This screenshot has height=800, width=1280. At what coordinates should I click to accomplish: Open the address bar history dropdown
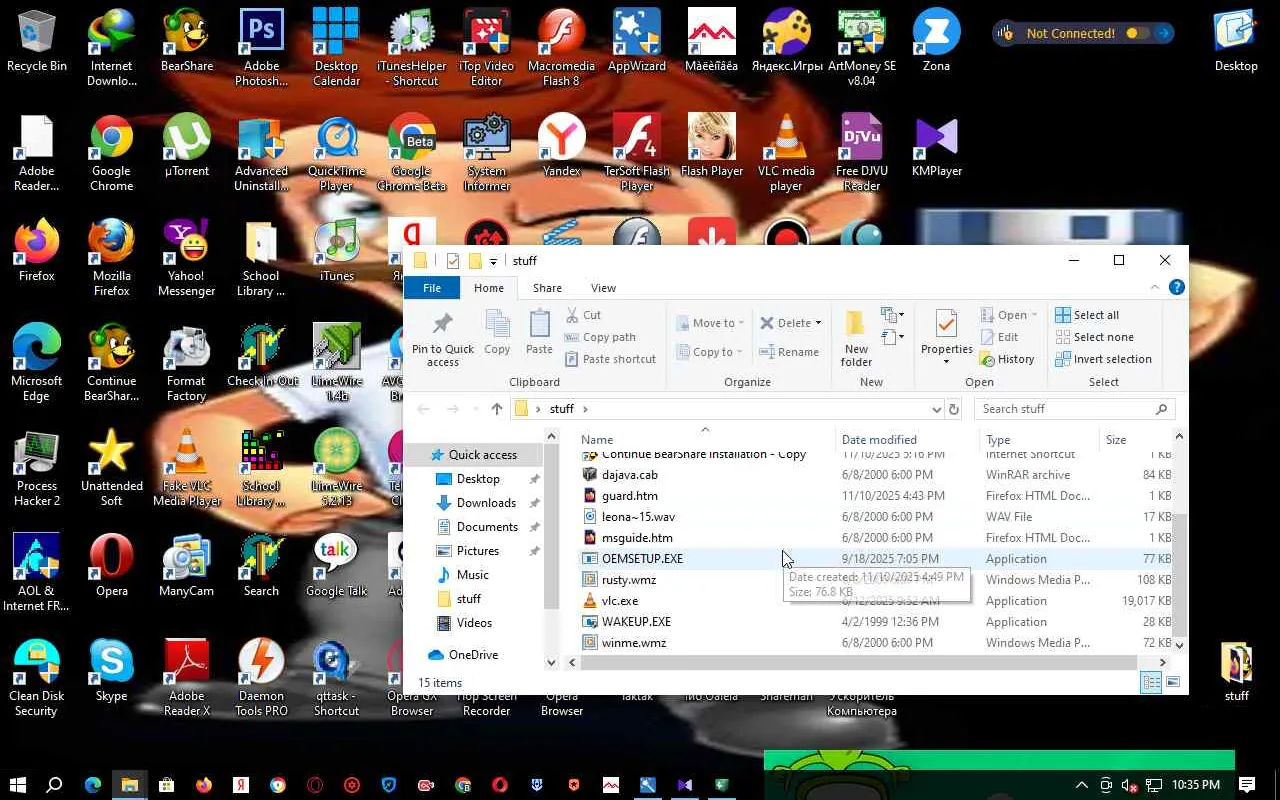936,409
